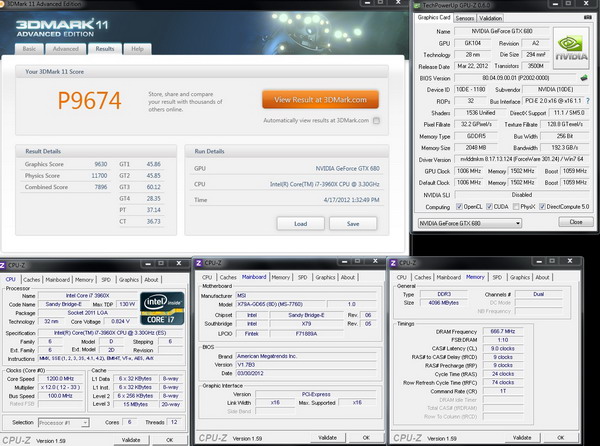Click the CPU-Z mainboard window title icon
This screenshot has height=446, width=600.
coord(199,263)
